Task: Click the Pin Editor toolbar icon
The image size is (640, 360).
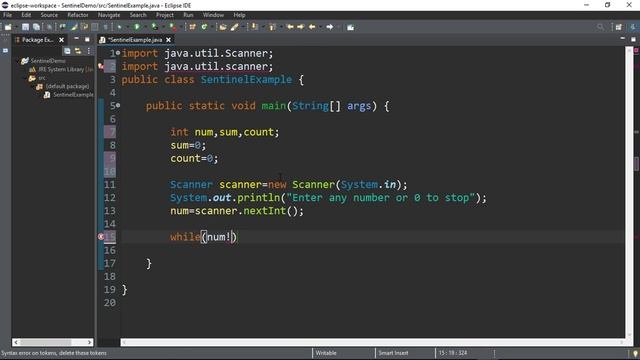Action: [350, 27]
